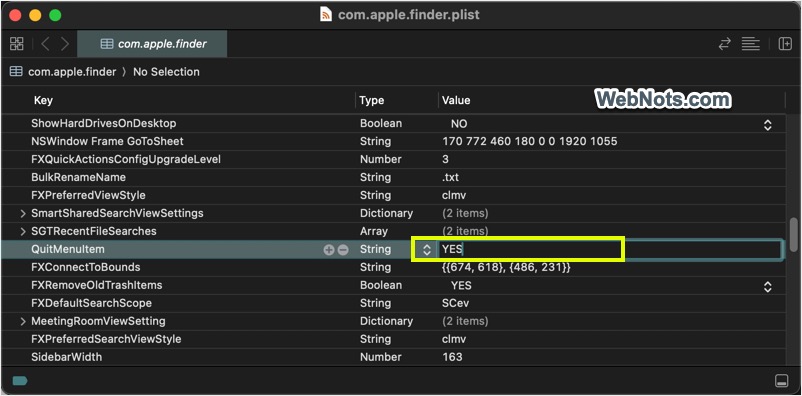This screenshot has height=396, width=802.
Task: Click the Boolean type of ShowHardDrivesOnDesktop
Action: [x=381, y=123]
